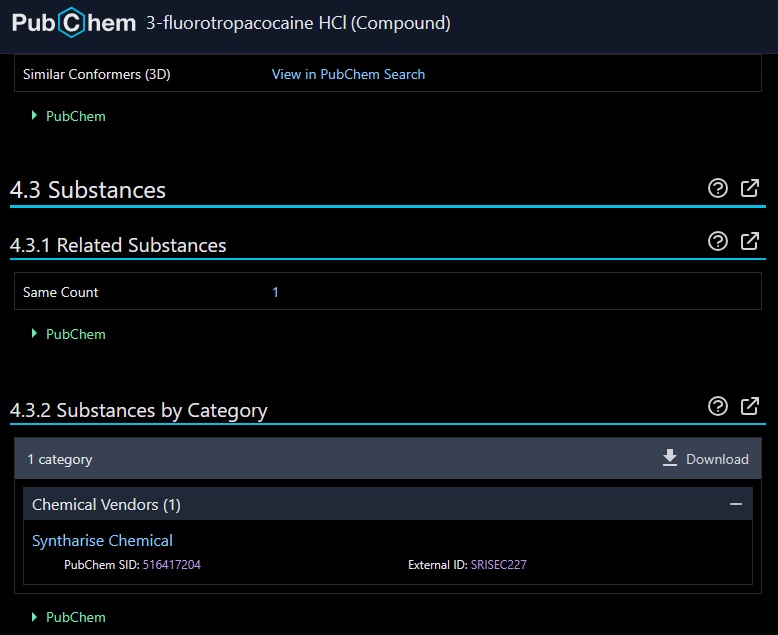Open External ID SRISEC227 link
Image resolution: width=778 pixels, height=635 pixels.
(499, 565)
